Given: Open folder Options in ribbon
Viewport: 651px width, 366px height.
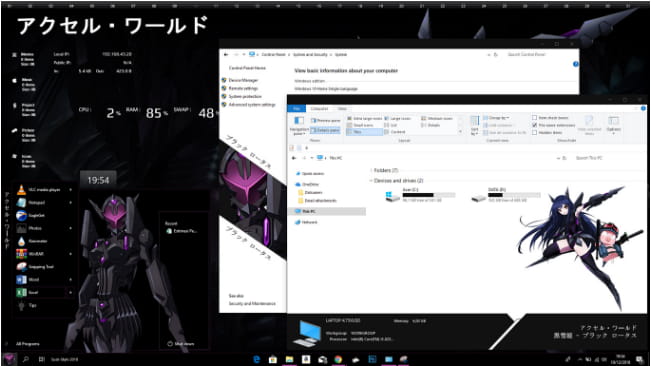Looking at the screenshot, I should point(613,125).
